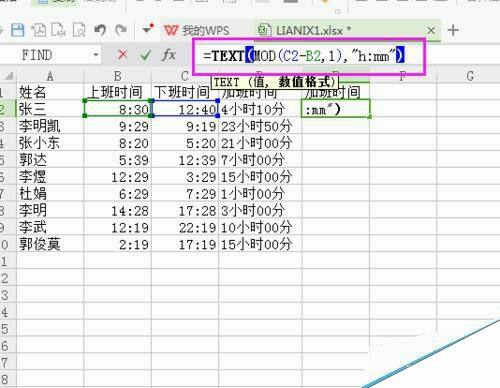
Task: Open Print Preview from the toolbar
Action: [79, 30]
